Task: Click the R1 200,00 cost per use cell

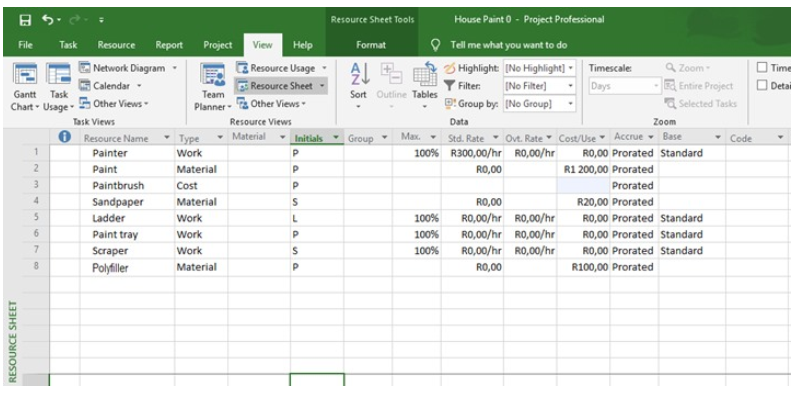Action: (x=583, y=169)
